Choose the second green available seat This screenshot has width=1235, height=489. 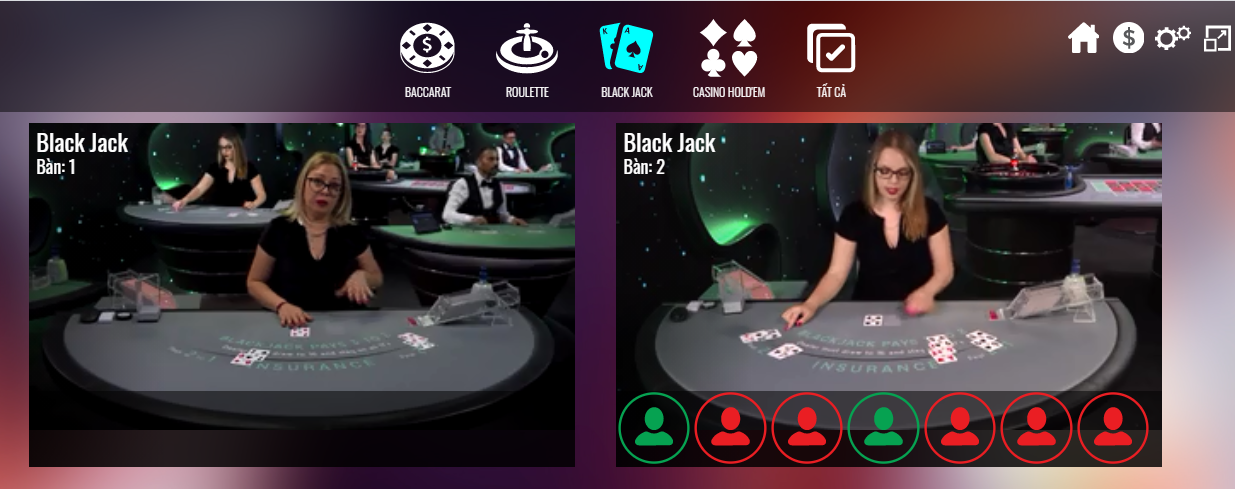point(883,428)
